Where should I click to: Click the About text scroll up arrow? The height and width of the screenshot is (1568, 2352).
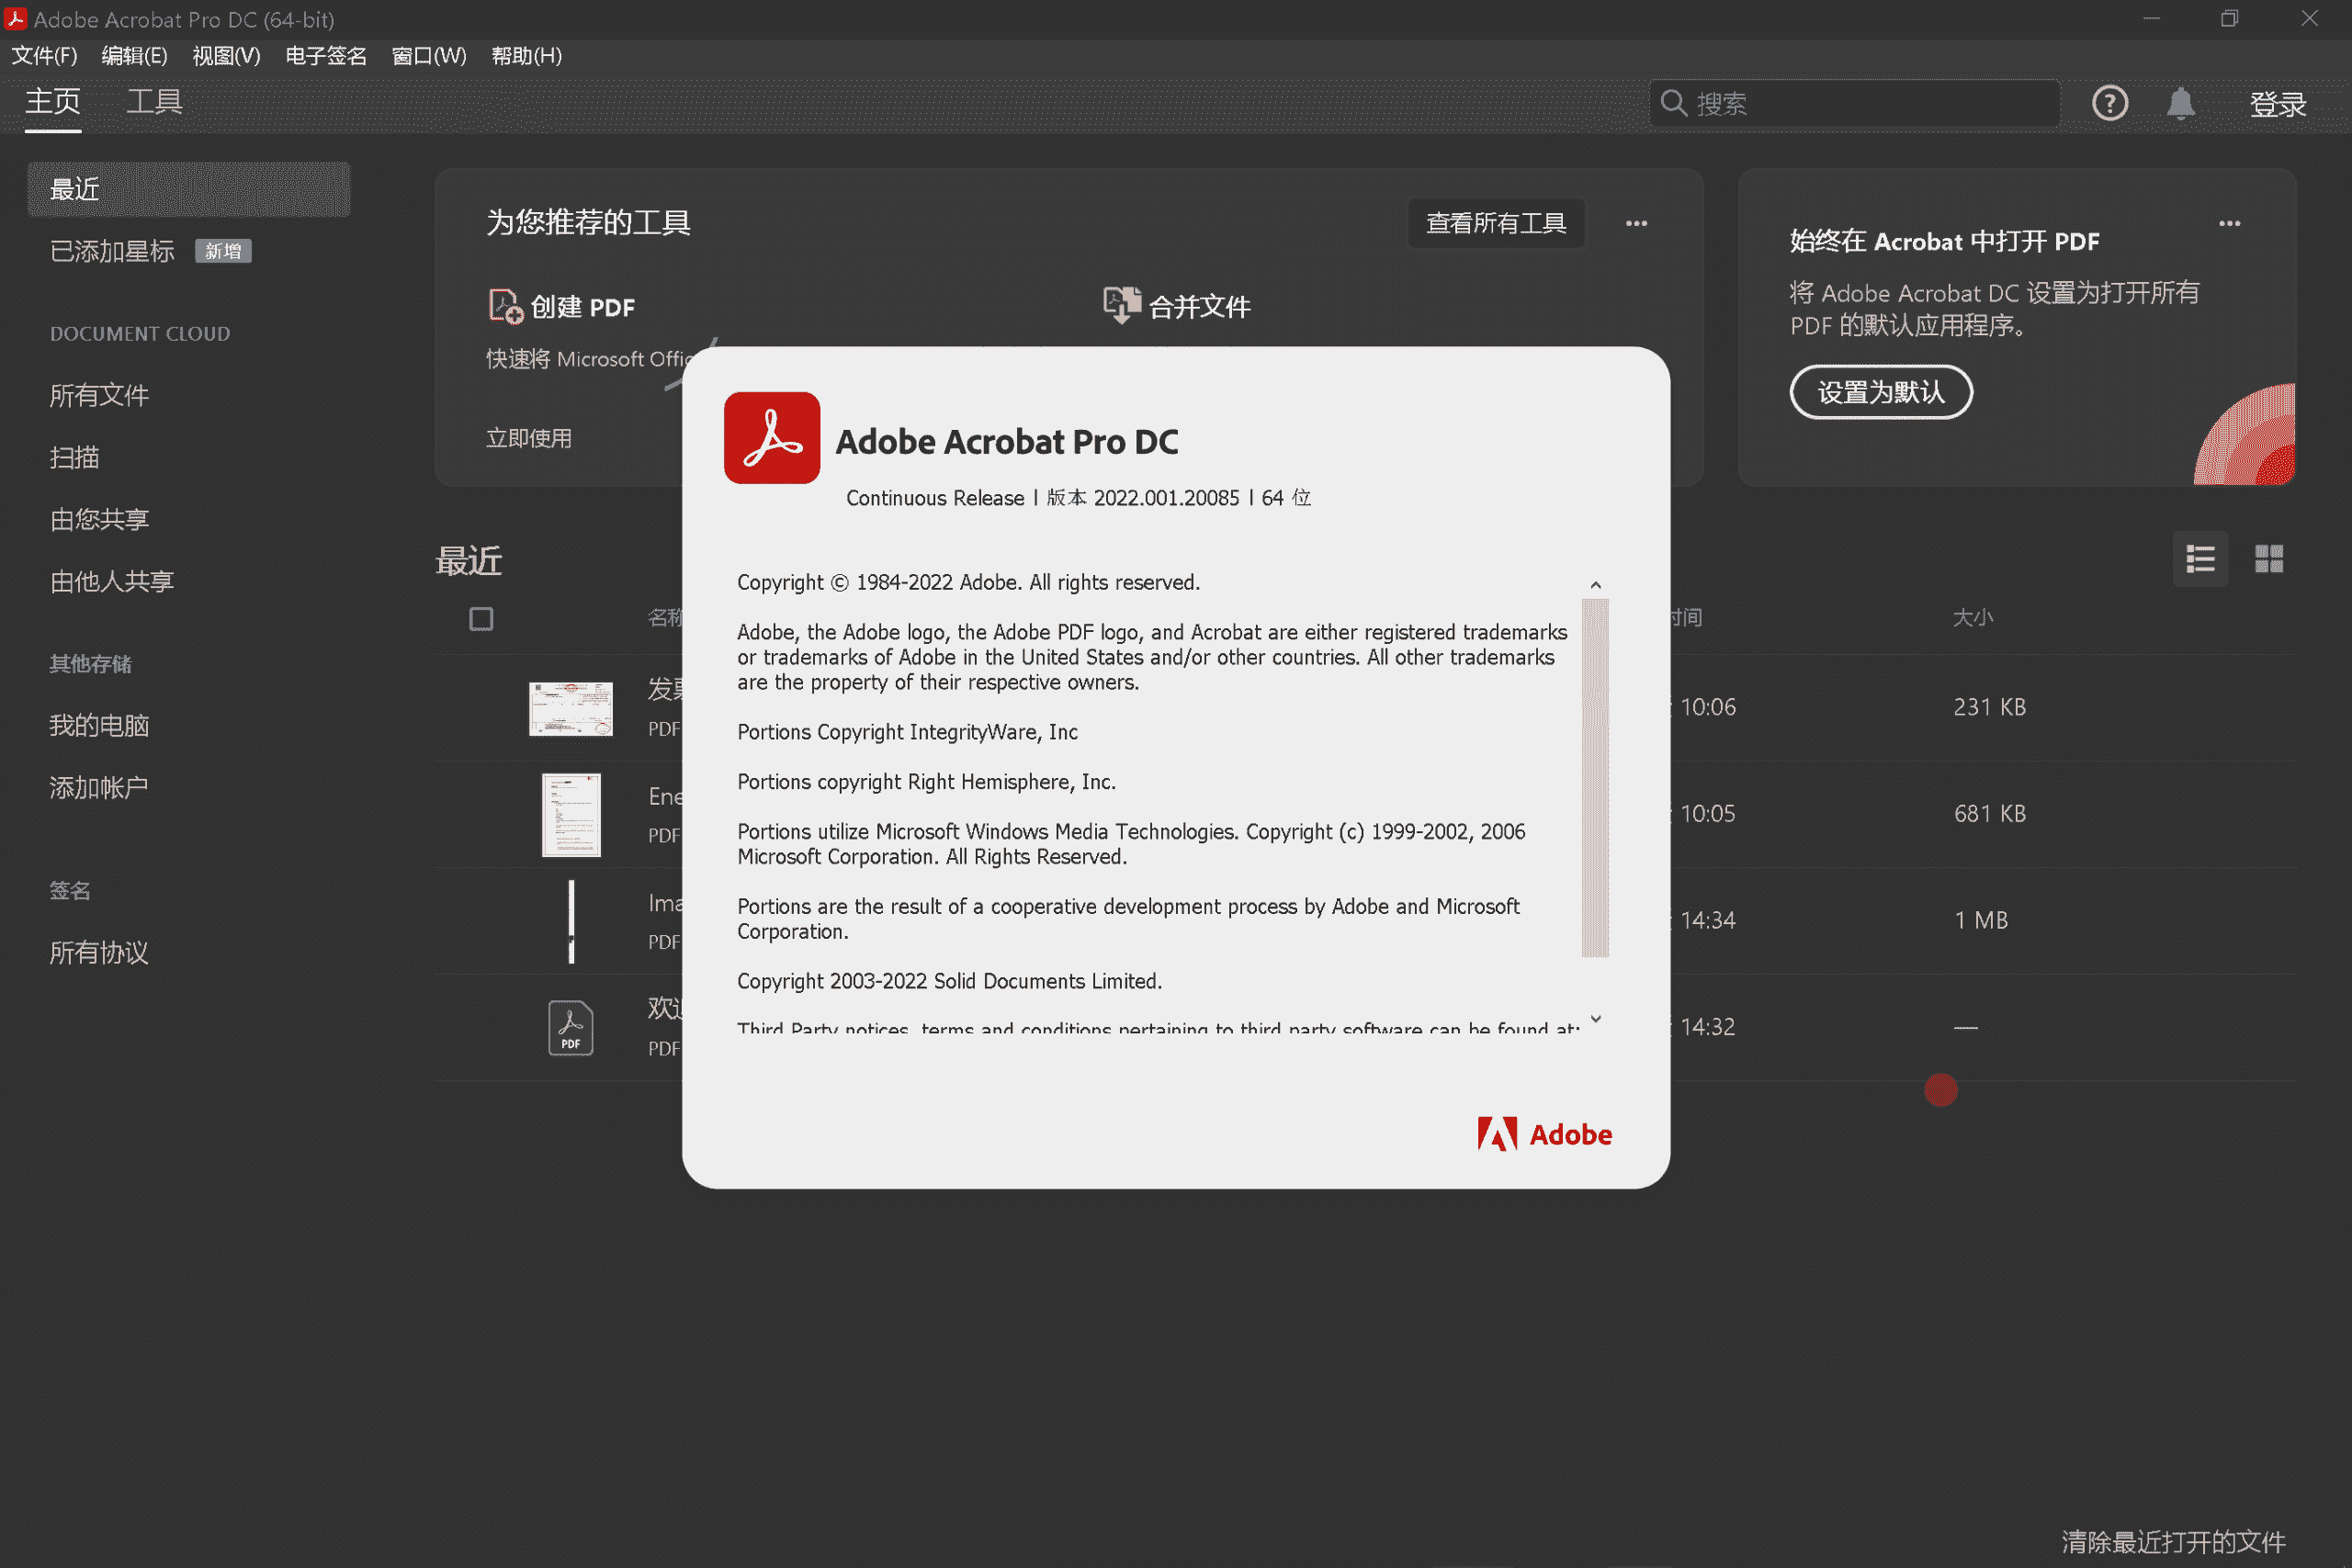coord(1596,585)
